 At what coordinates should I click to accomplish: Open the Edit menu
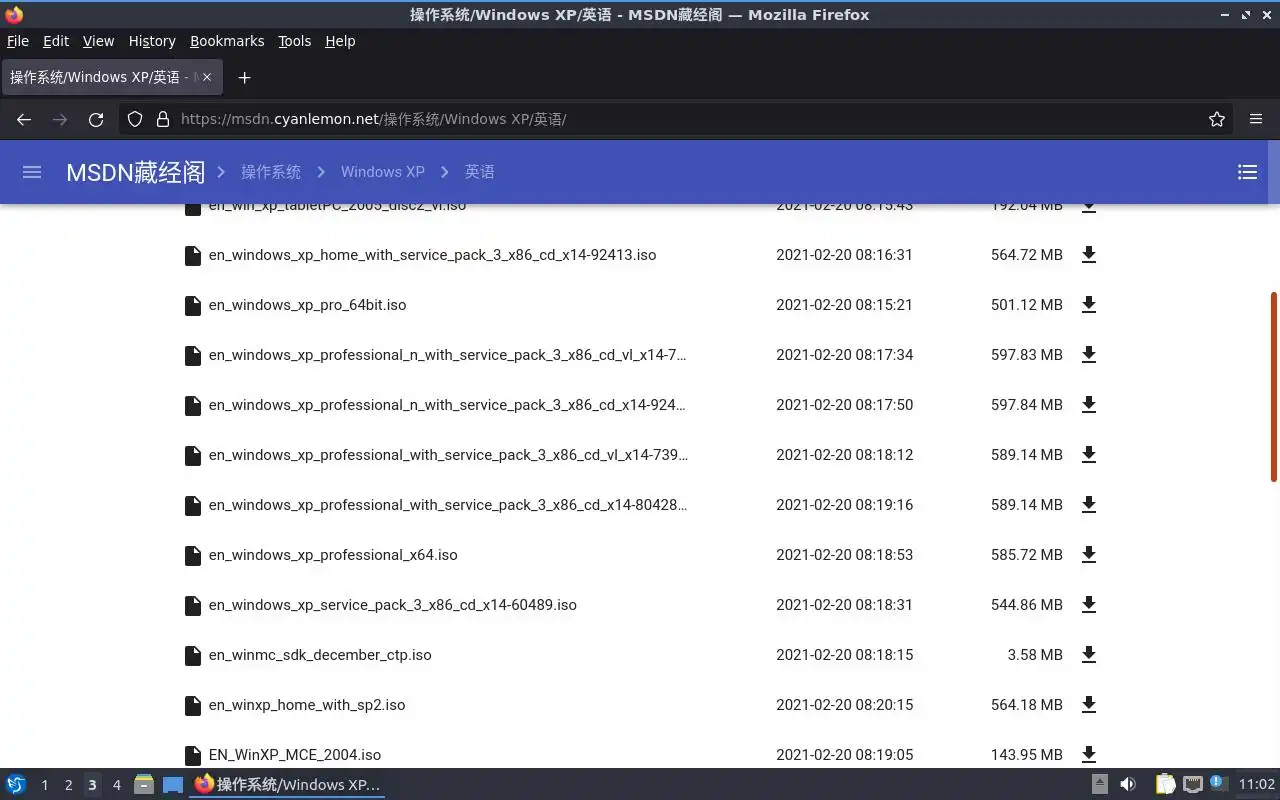point(56,41)
